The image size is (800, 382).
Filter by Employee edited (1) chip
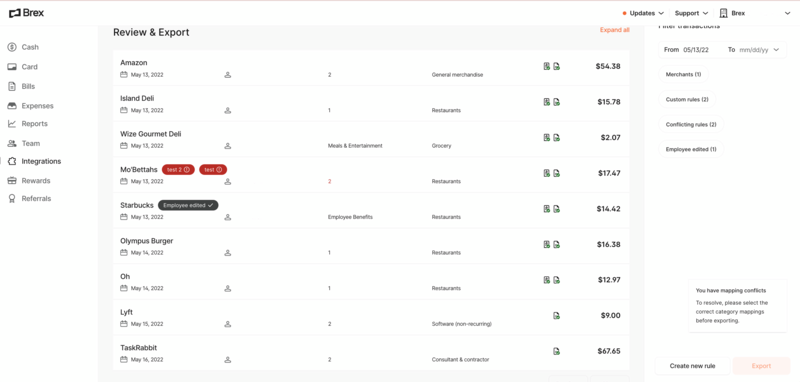[691, 149]
